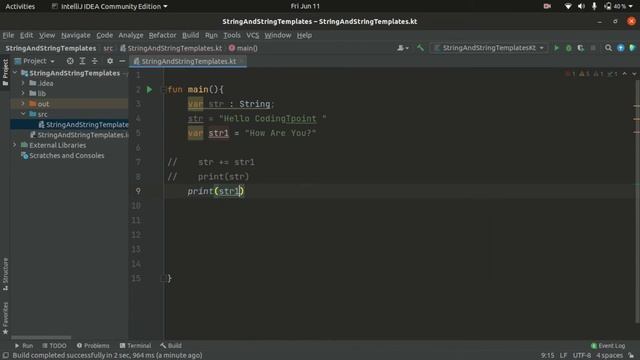Go to next highlighted error arrow
Viewport: 640px width, 360px height.
[x=634, y=74]
